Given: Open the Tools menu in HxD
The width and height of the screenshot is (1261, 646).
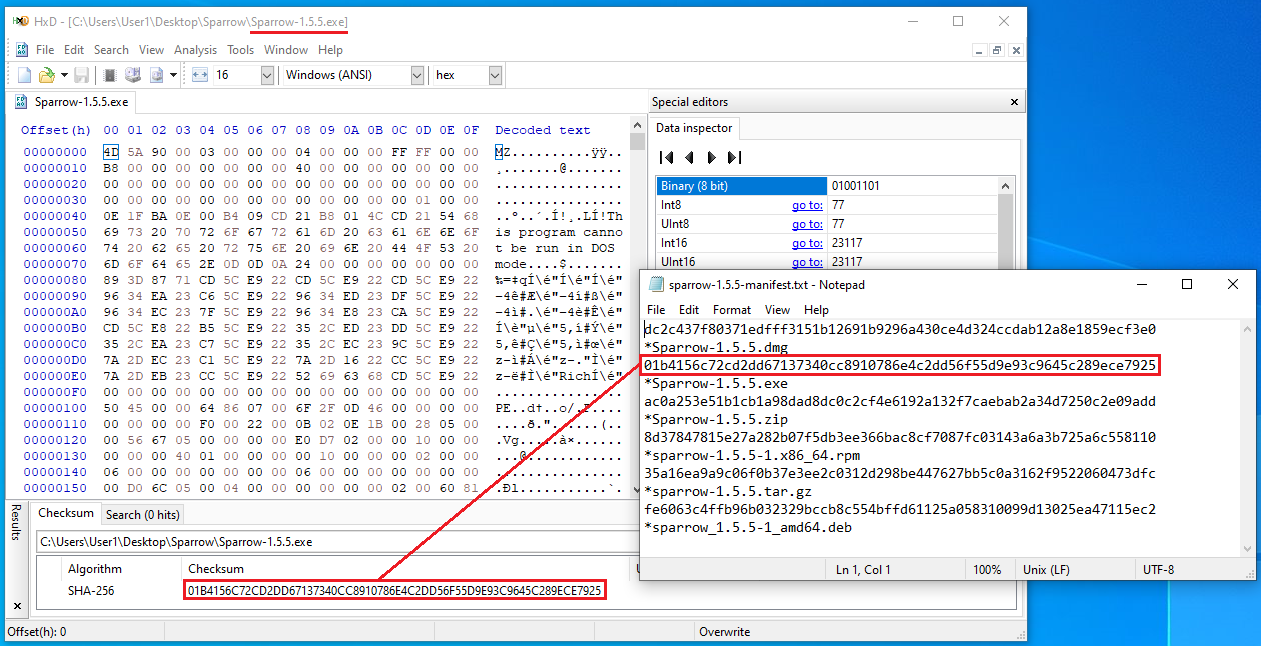Looking at the screenshot, I should click(240, 50).
